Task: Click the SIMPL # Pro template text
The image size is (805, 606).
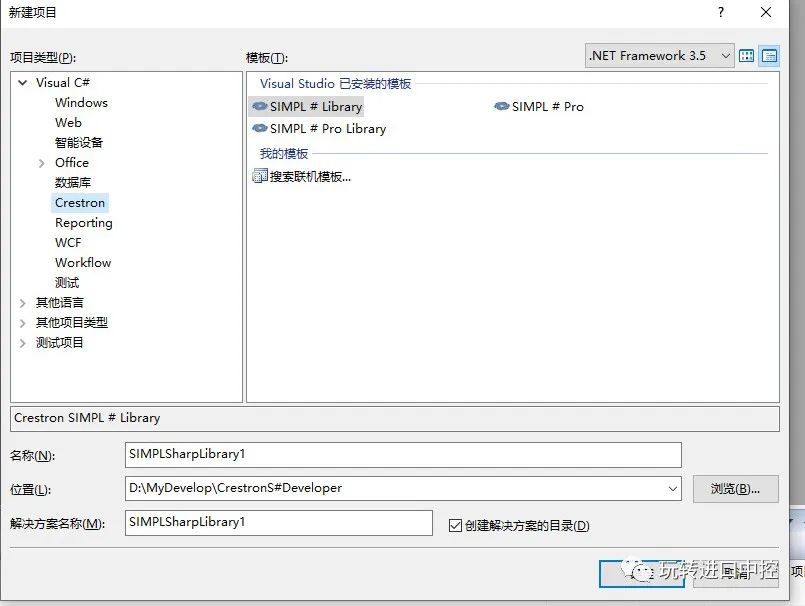Action: (x=548, y=107)
